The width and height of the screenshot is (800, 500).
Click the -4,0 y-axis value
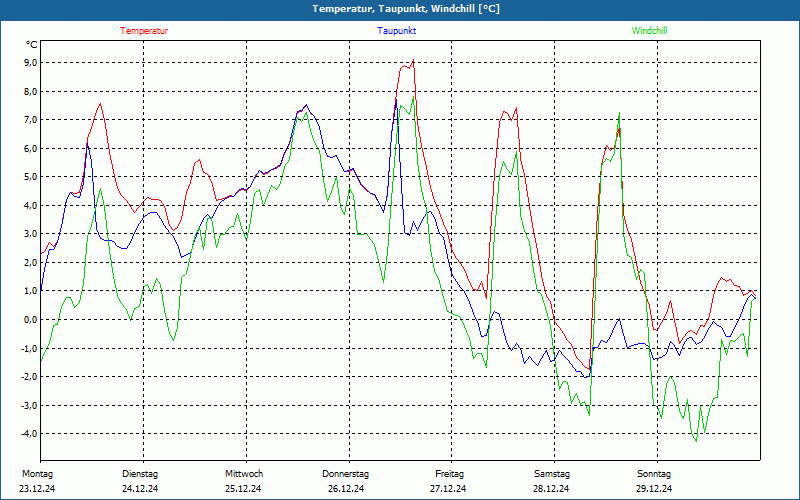pyautogui.click(x=29, y=433)
